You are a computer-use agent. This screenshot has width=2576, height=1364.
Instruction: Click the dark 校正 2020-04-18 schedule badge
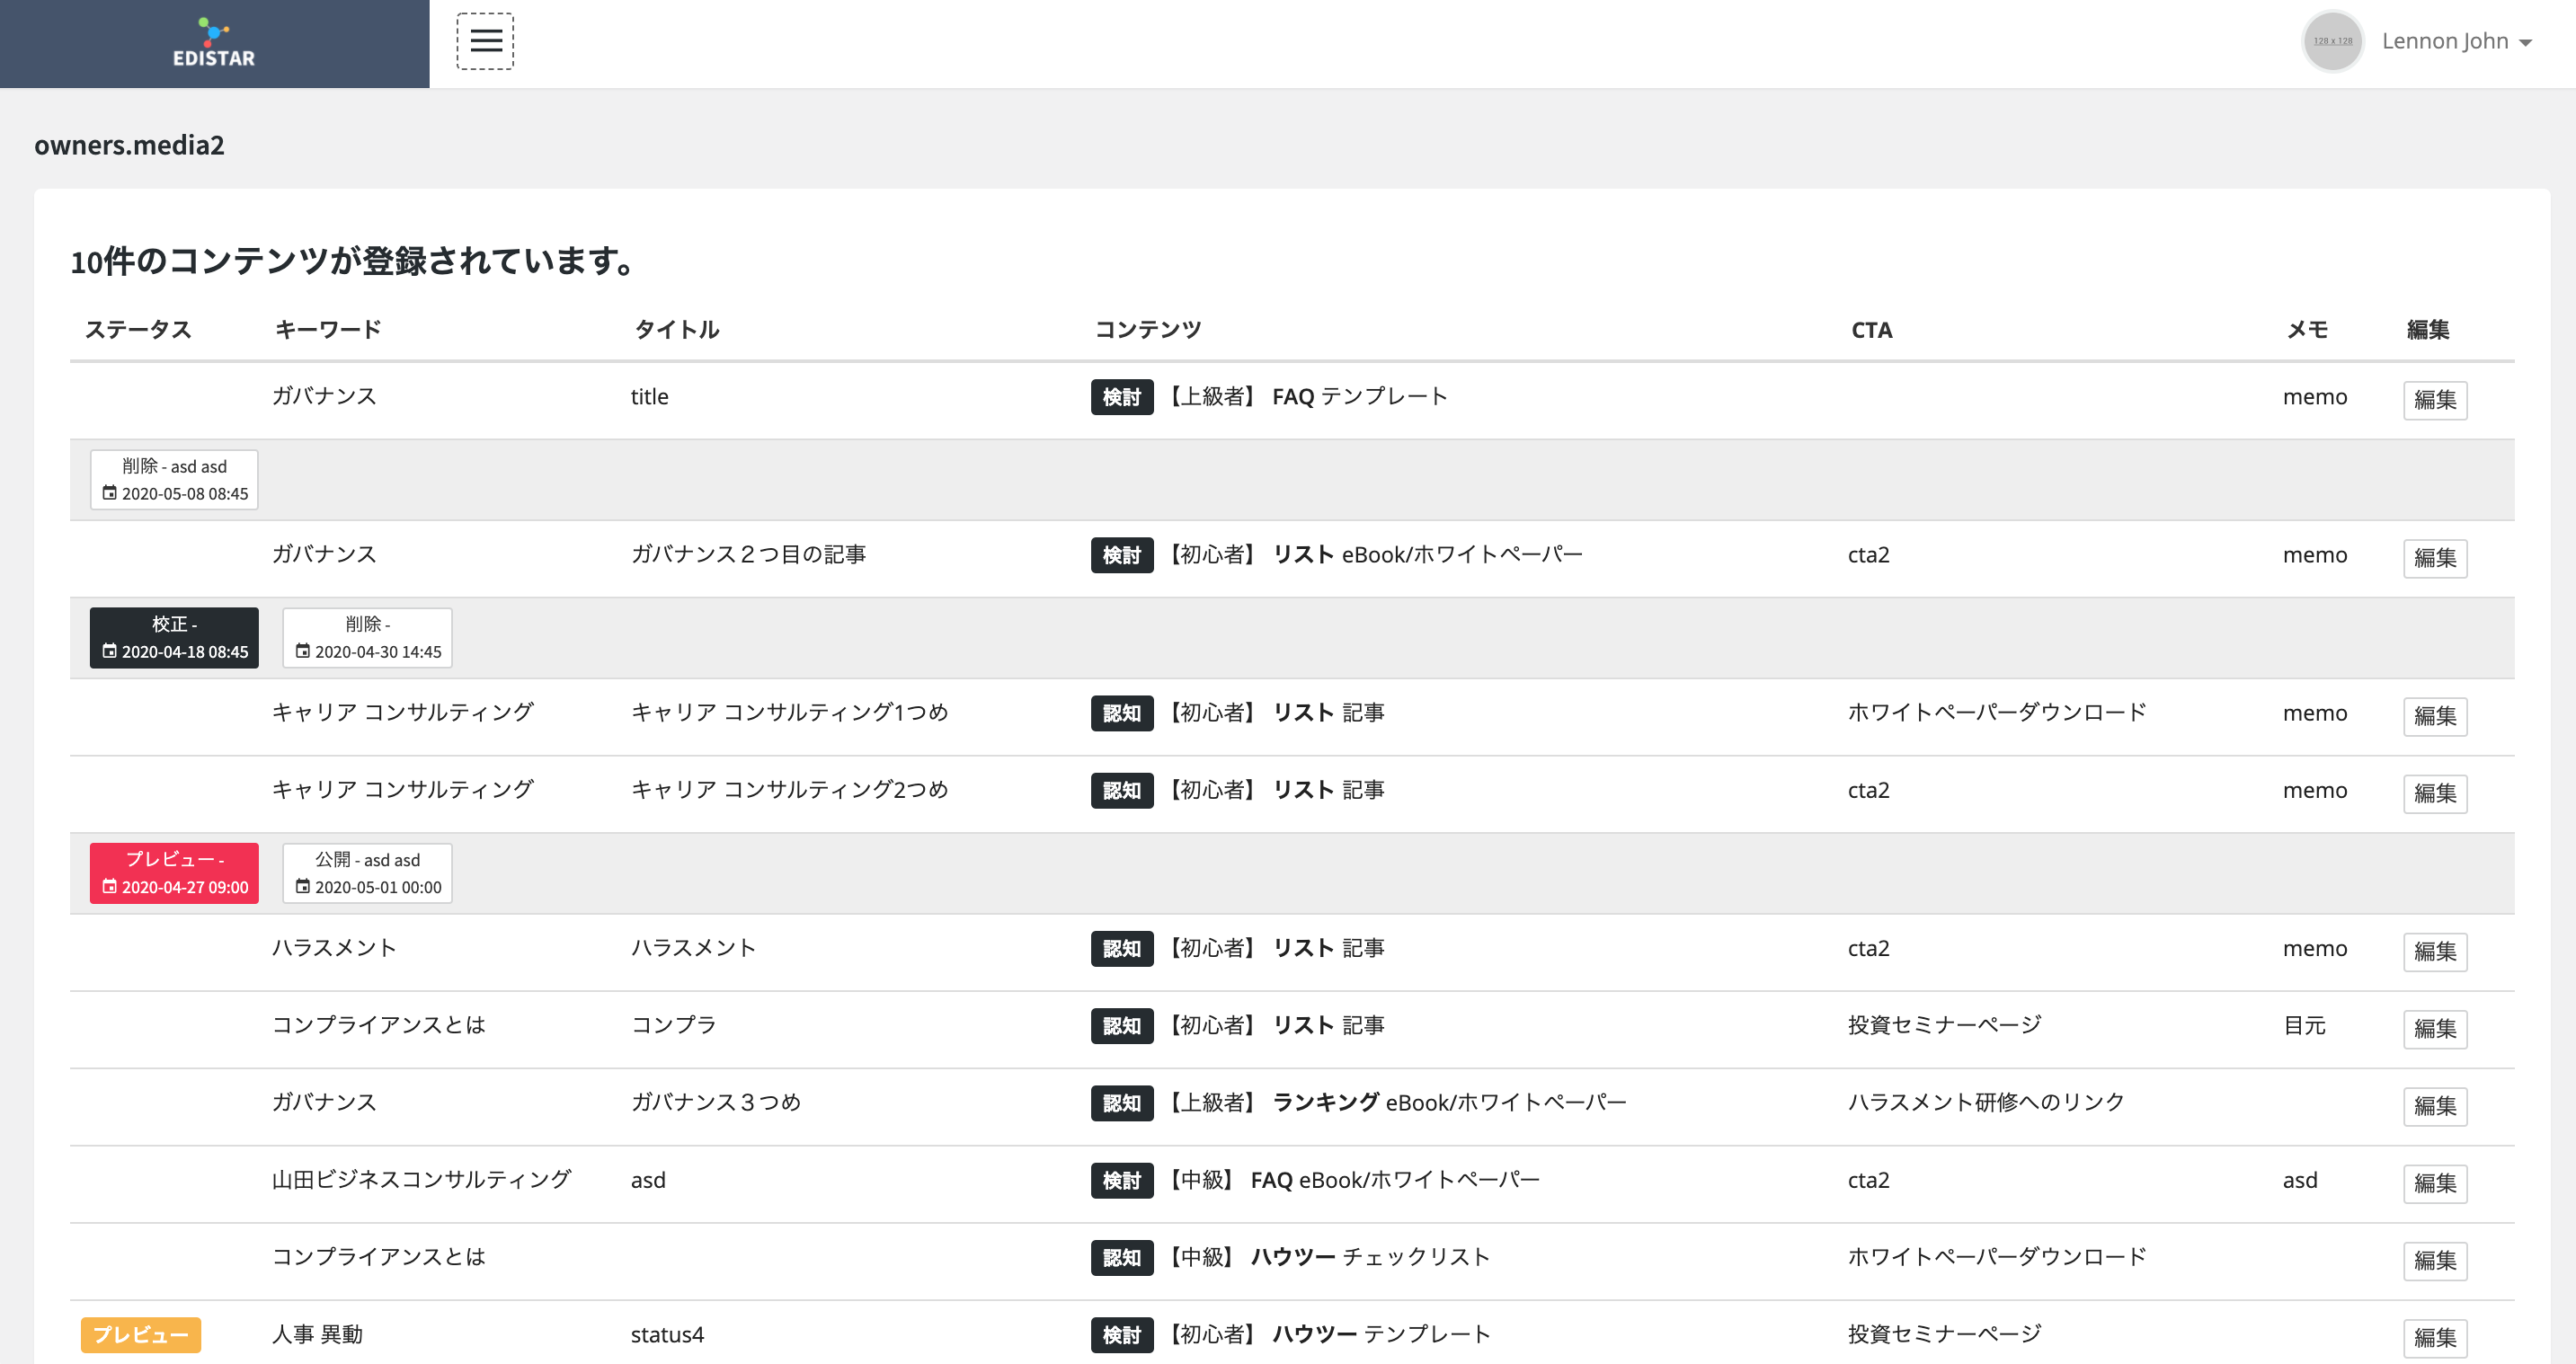[x=174, y=637]
